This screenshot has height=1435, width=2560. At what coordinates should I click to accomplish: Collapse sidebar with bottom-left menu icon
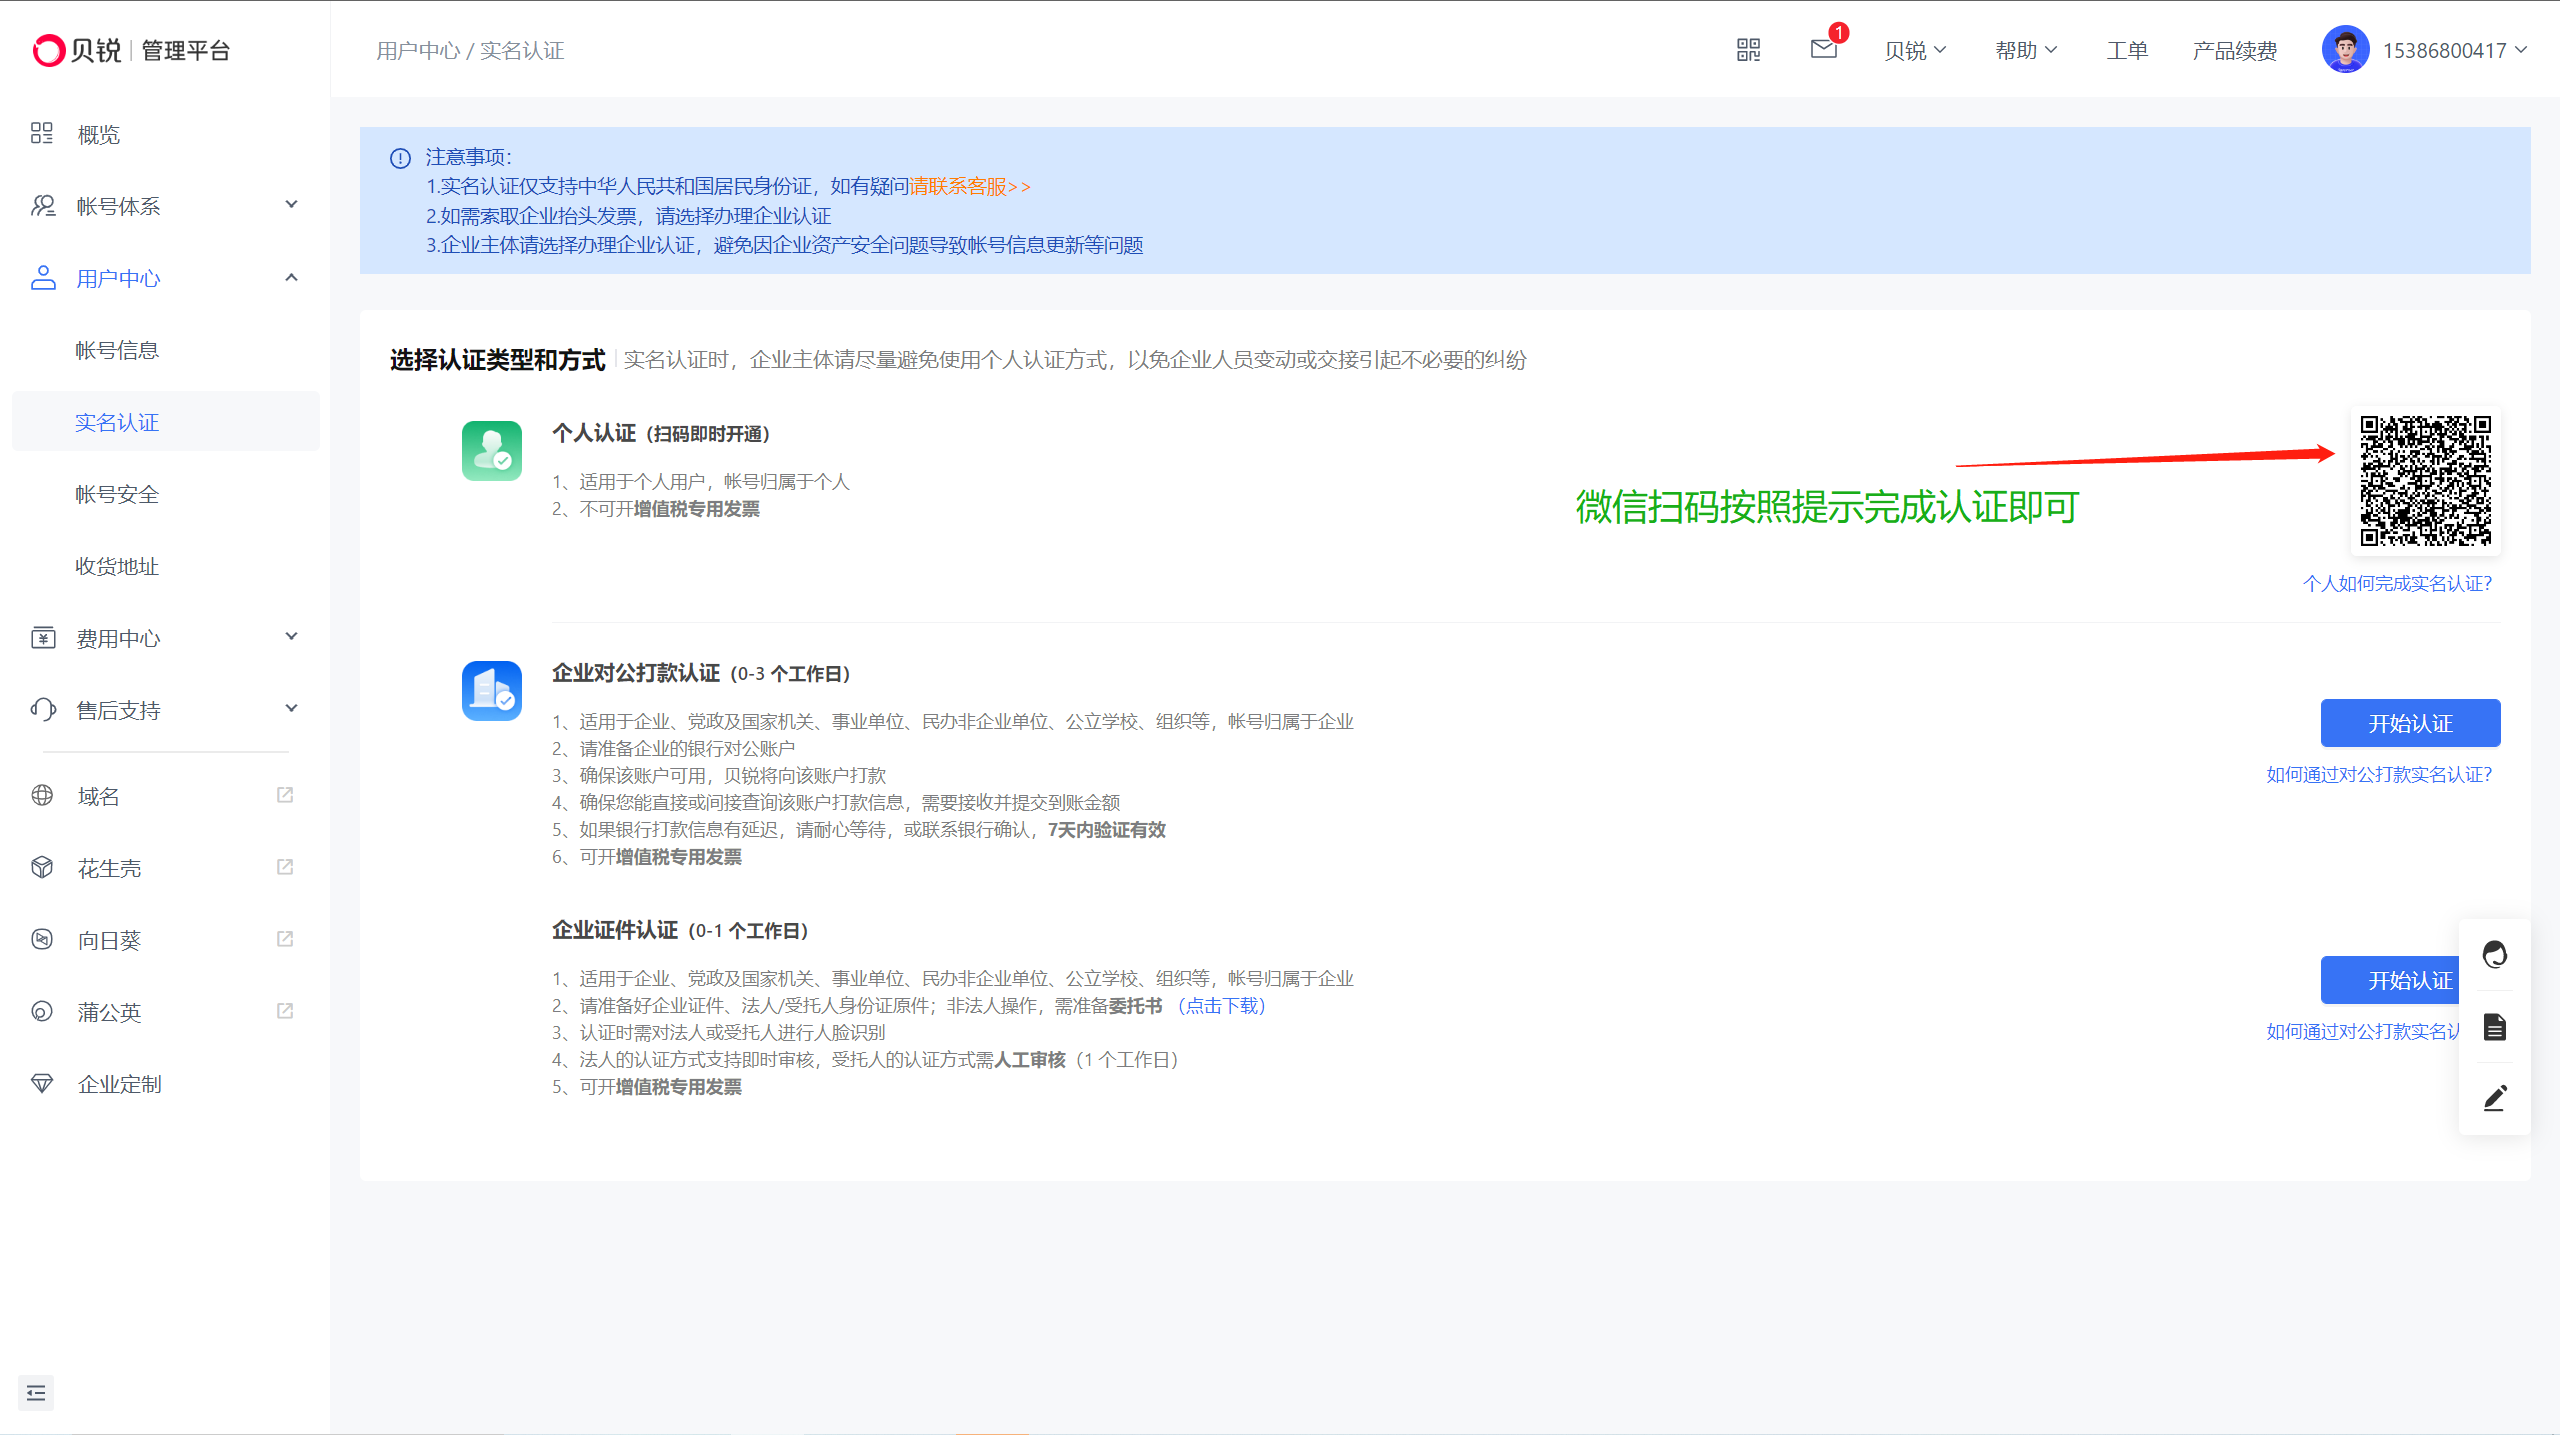click(36, 1393)
